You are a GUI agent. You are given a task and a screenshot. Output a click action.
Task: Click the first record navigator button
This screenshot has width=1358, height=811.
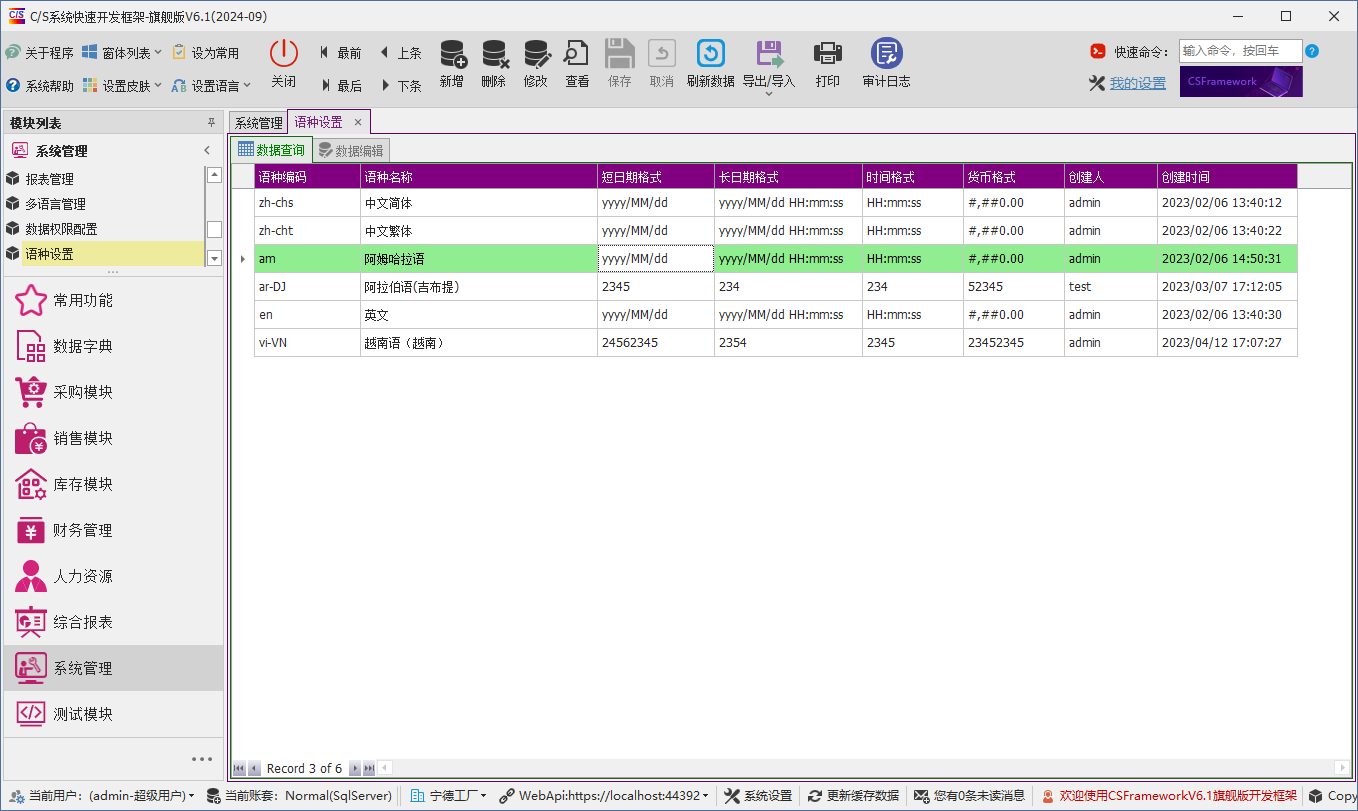[x=239, y=768]
